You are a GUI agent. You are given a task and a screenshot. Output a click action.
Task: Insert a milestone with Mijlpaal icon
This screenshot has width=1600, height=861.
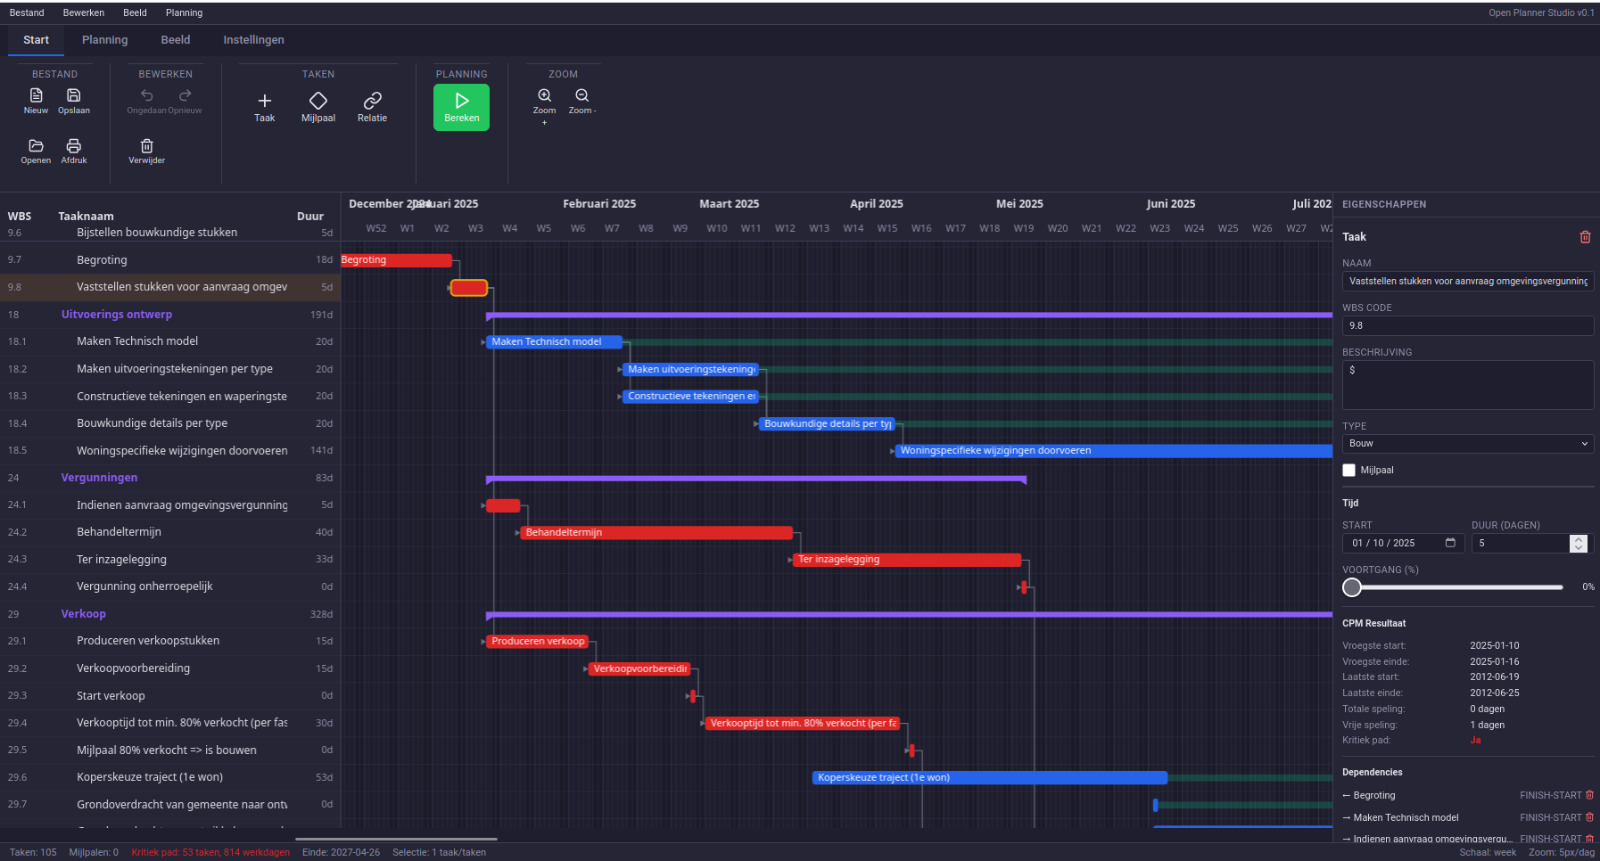[318, 102]
